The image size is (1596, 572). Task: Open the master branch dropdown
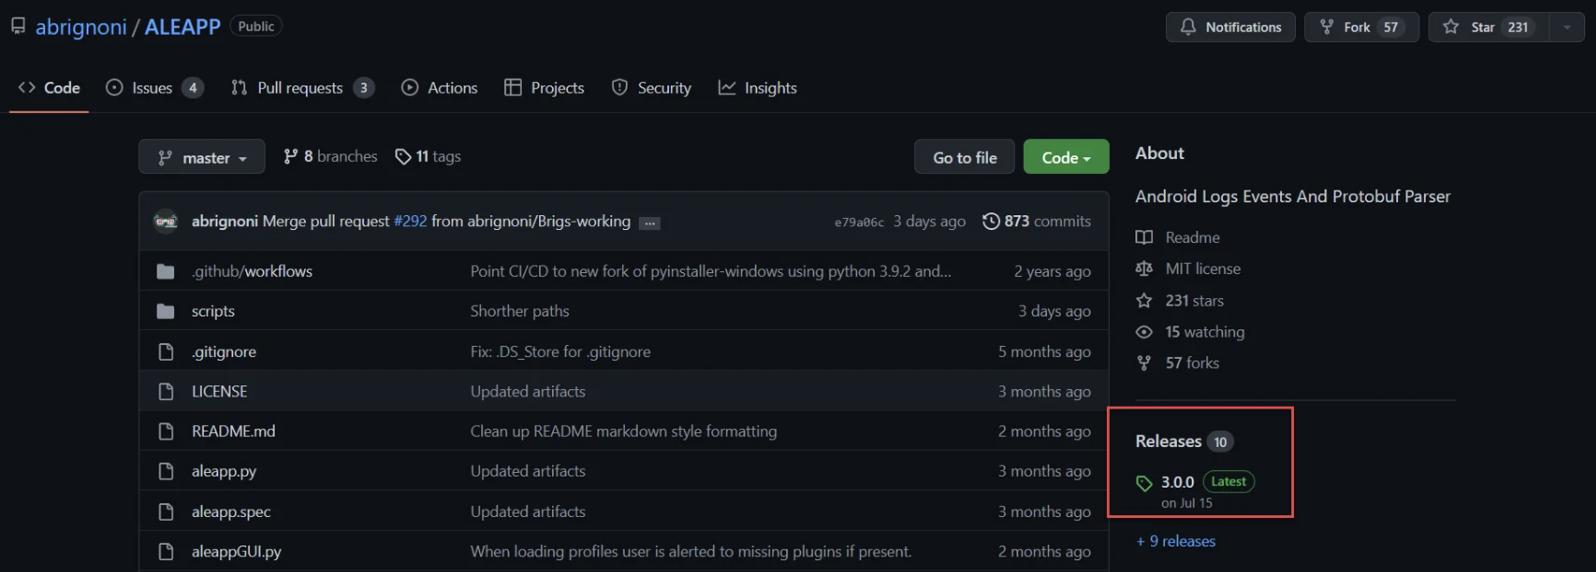[x=202, y=157]
